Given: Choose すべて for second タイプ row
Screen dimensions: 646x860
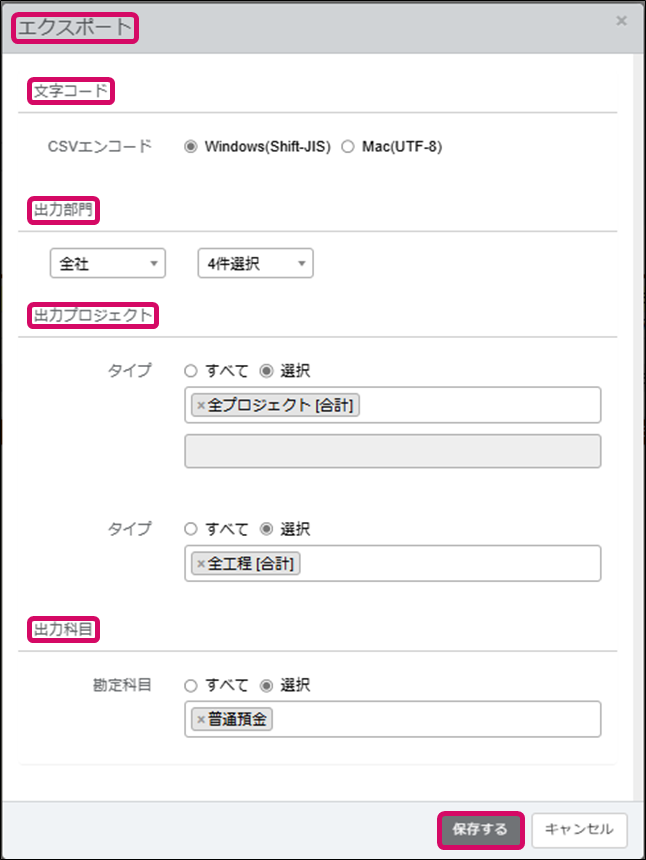Looking at the screenshot, I should tap(191, 529).
